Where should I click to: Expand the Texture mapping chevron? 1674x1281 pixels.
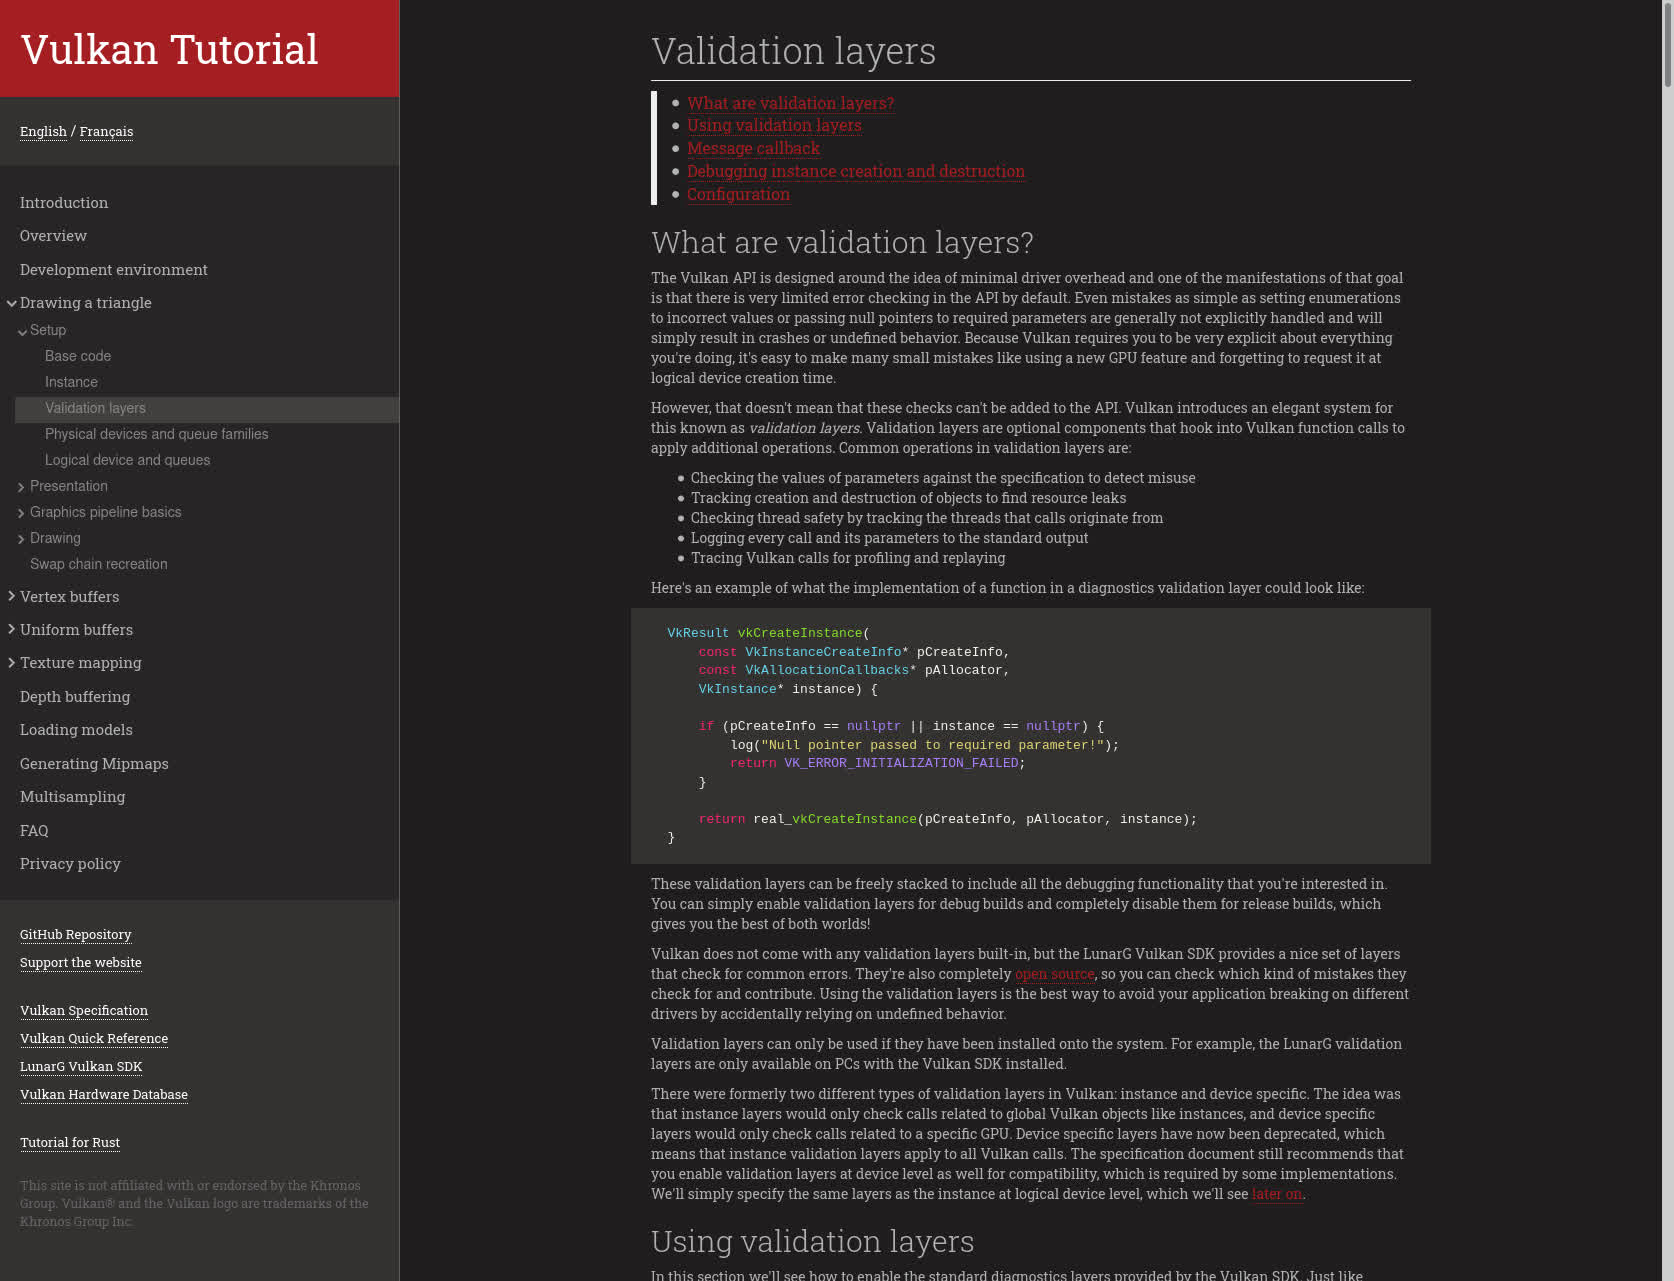[12, 663]
